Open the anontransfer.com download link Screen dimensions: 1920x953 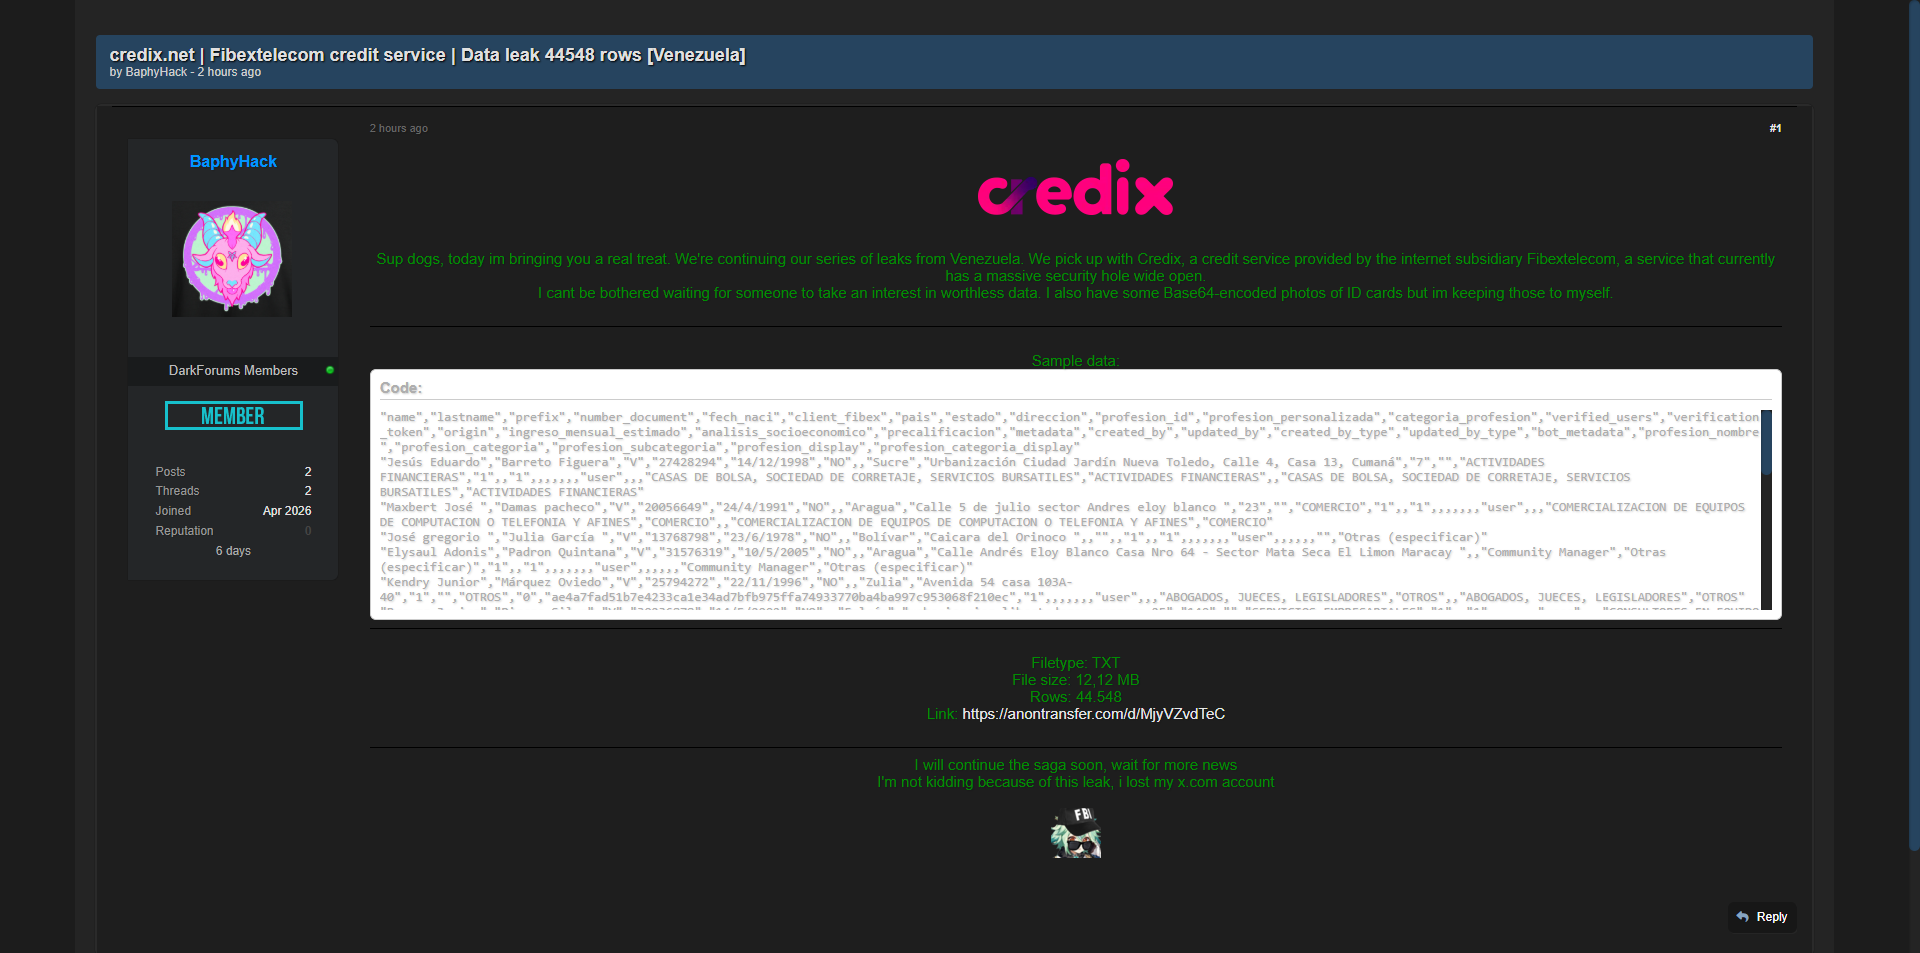coord(1093,714)
